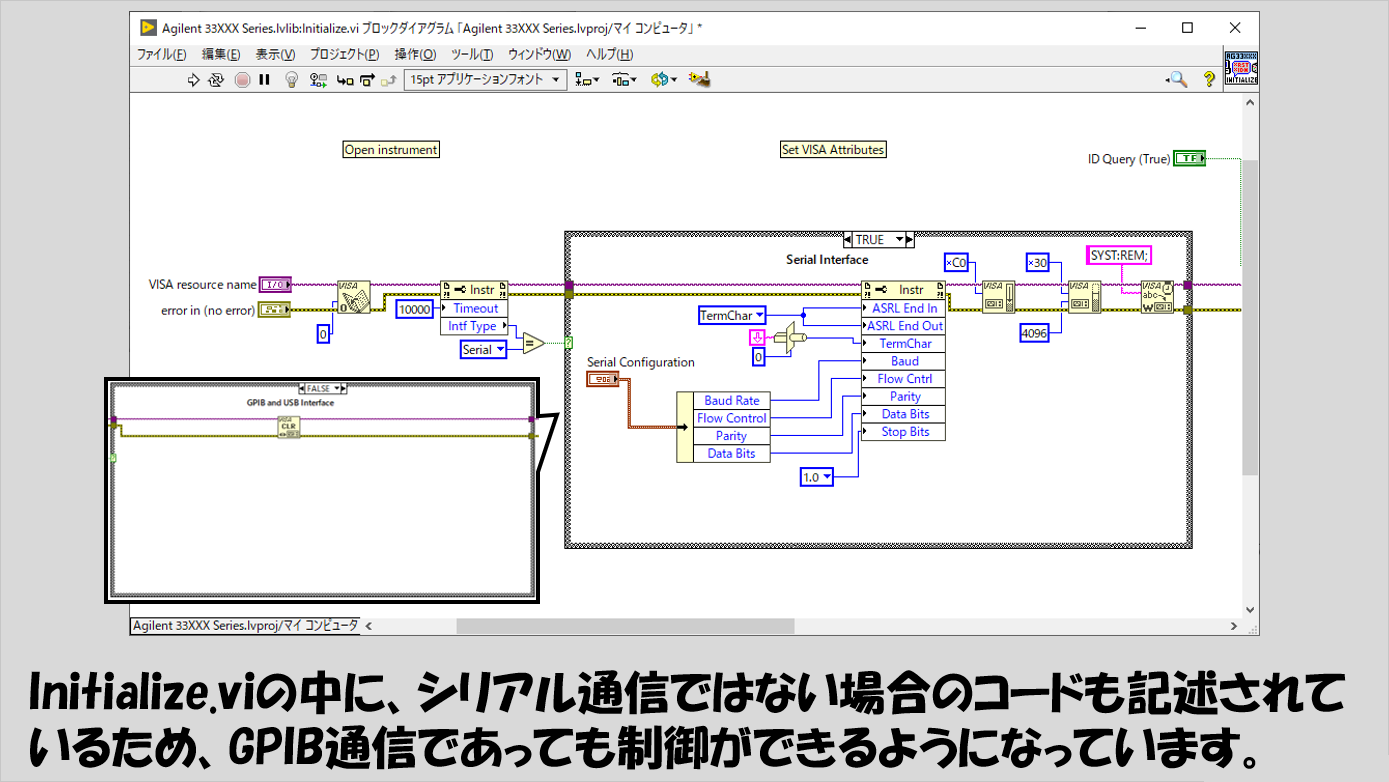Run the VI with the Run arrow
1389x782 pixels.
194,80
